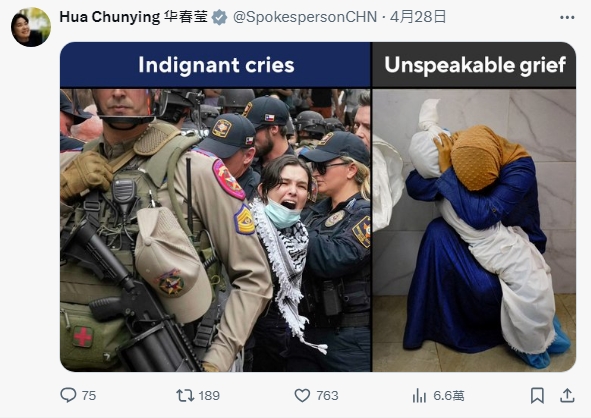
Task: Open Hua Chunying's profile avatar
Action: click(x=31, y=27)
